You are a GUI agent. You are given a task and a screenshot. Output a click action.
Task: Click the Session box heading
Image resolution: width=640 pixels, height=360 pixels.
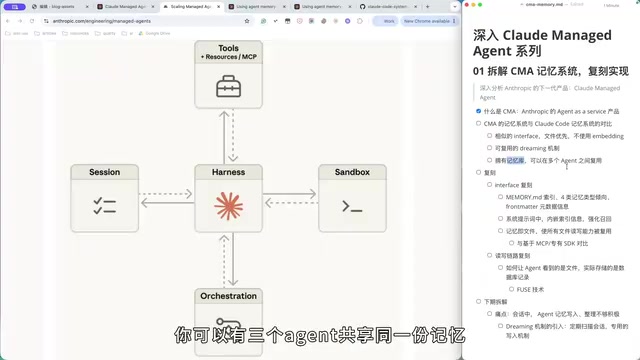(104, 172)
